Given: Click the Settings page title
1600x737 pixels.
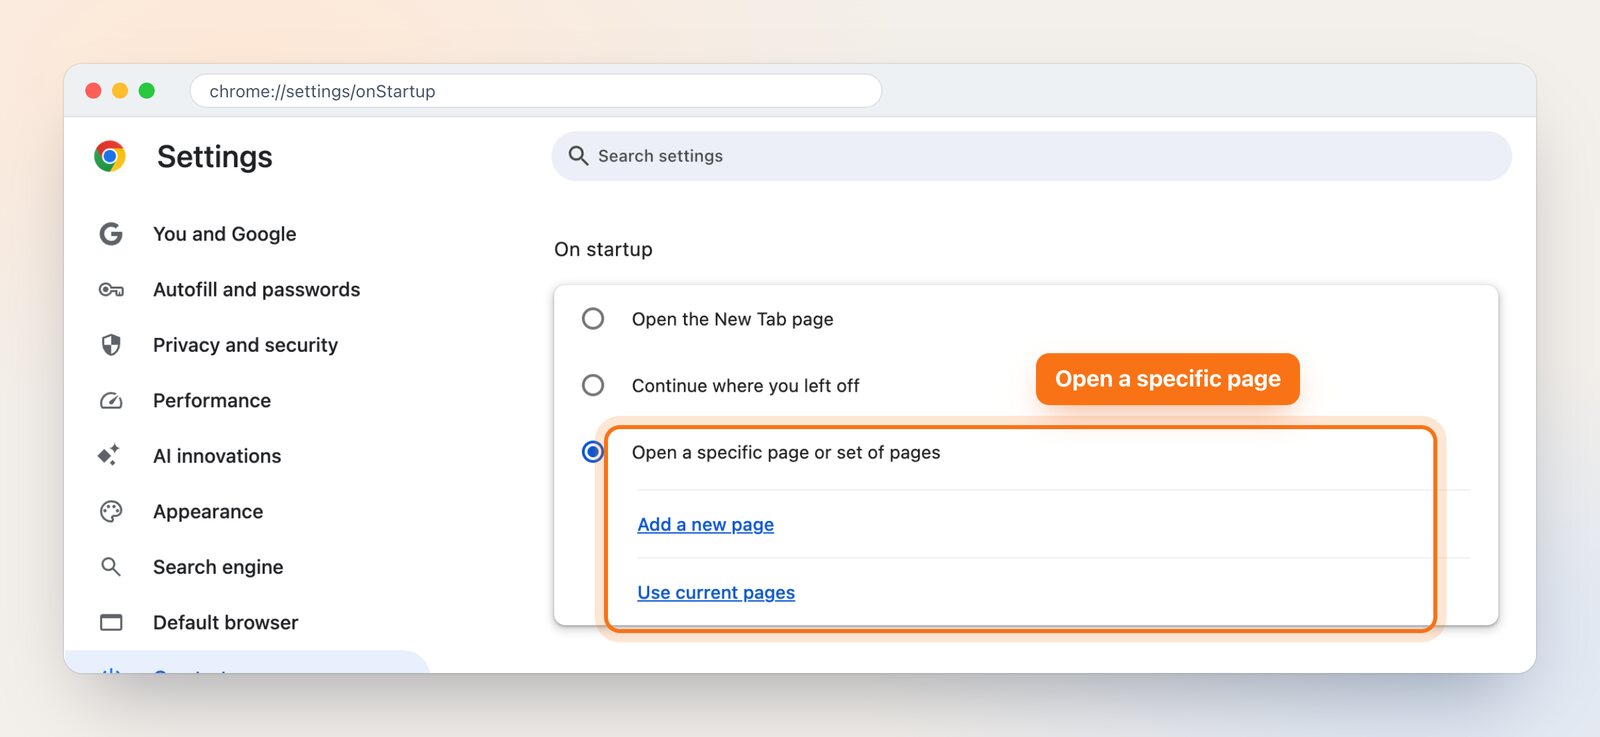Looking at the screenshot, I should (x=215, y=157).
